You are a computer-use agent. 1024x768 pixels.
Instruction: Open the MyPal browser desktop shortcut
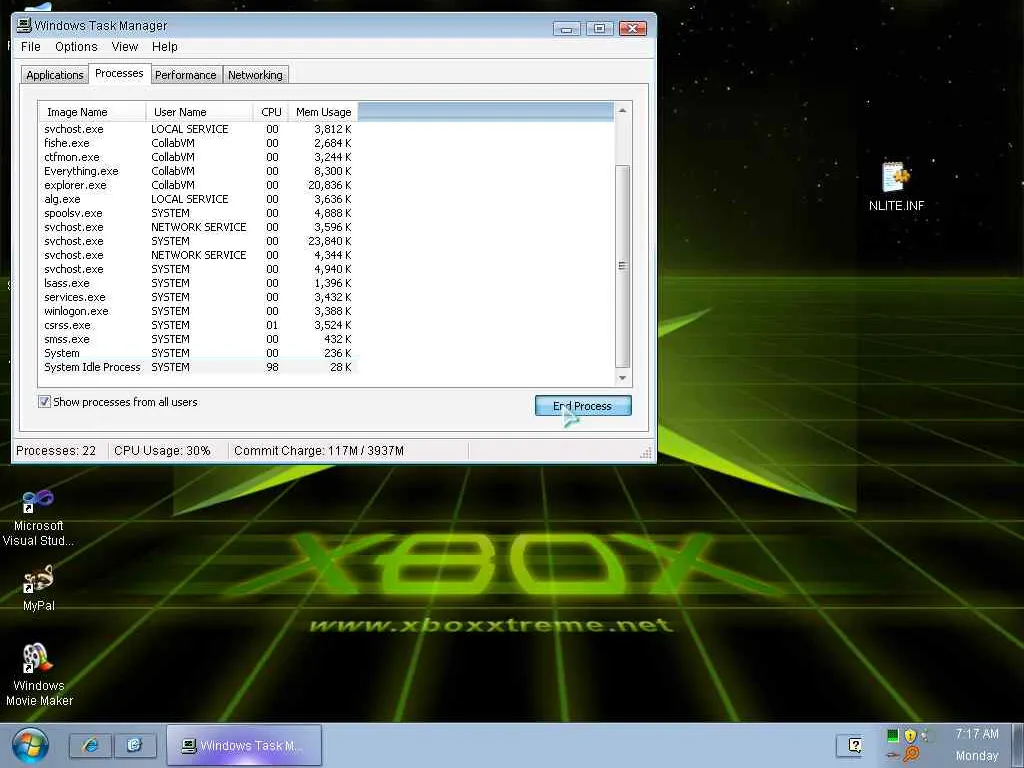[x=38, y=588]
